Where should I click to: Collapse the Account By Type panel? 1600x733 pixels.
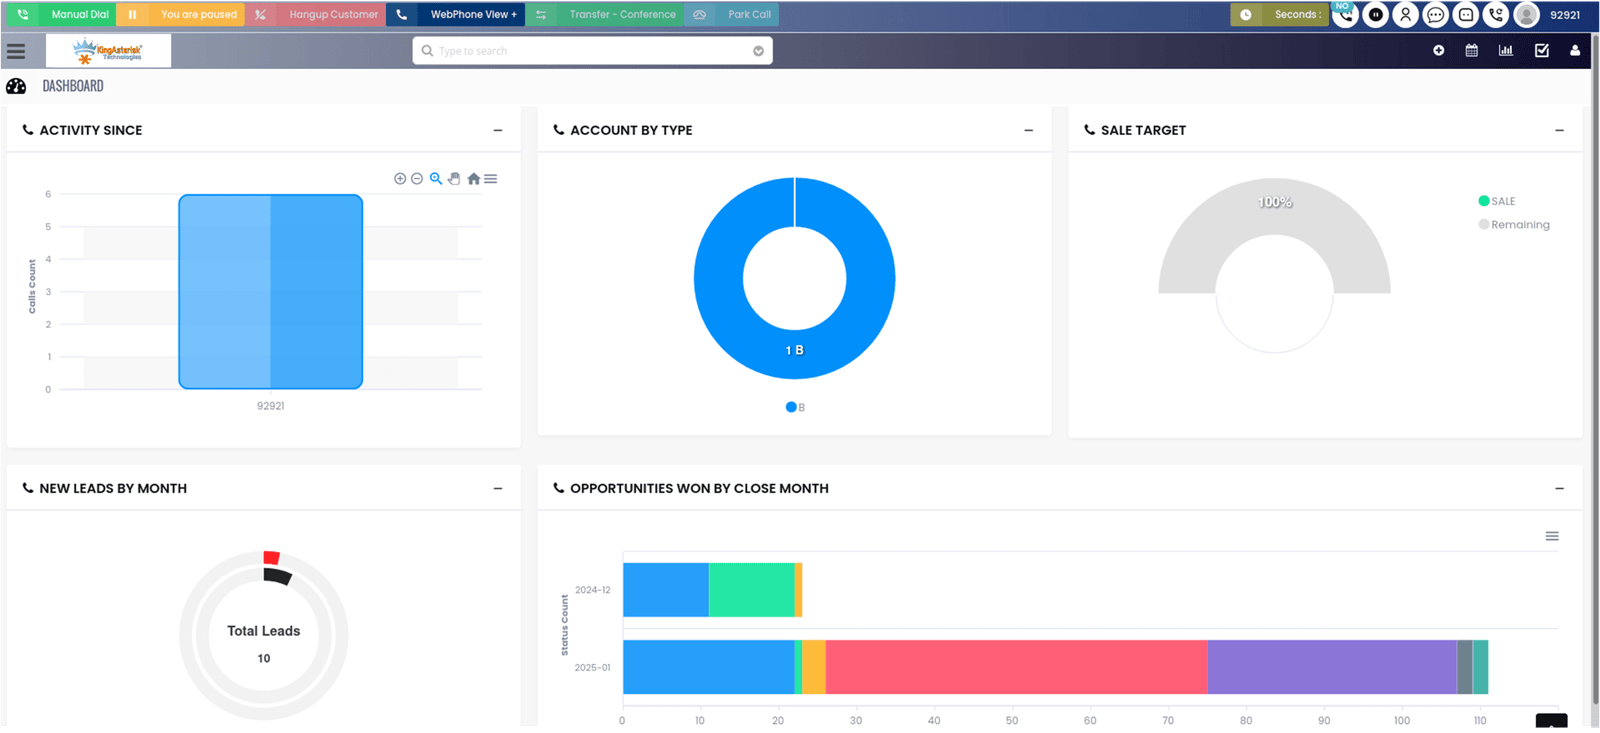coord(1028,130)
